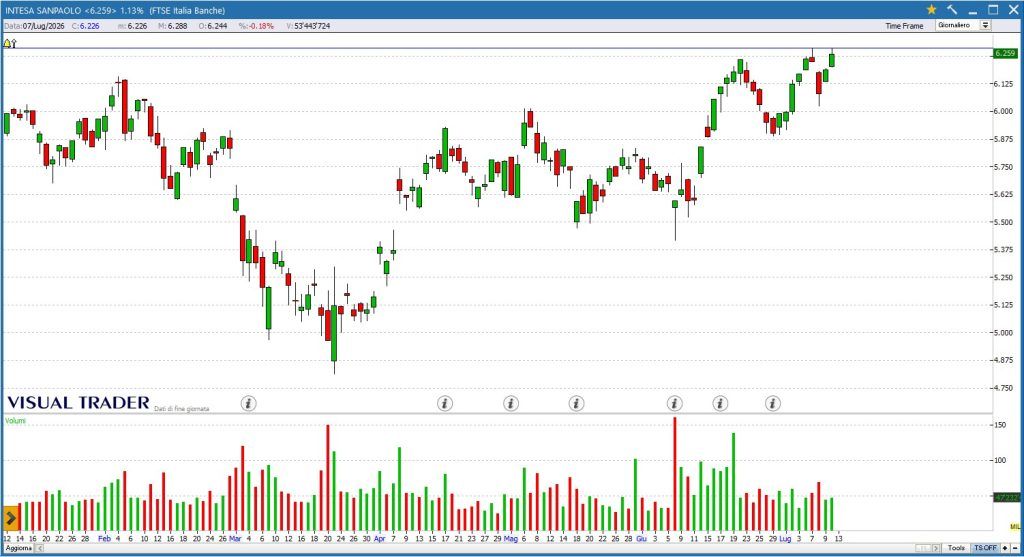Open the info marker between 5 and 9 June
The width and height of the screenshot is (1024, 557).
pos(675,403)
